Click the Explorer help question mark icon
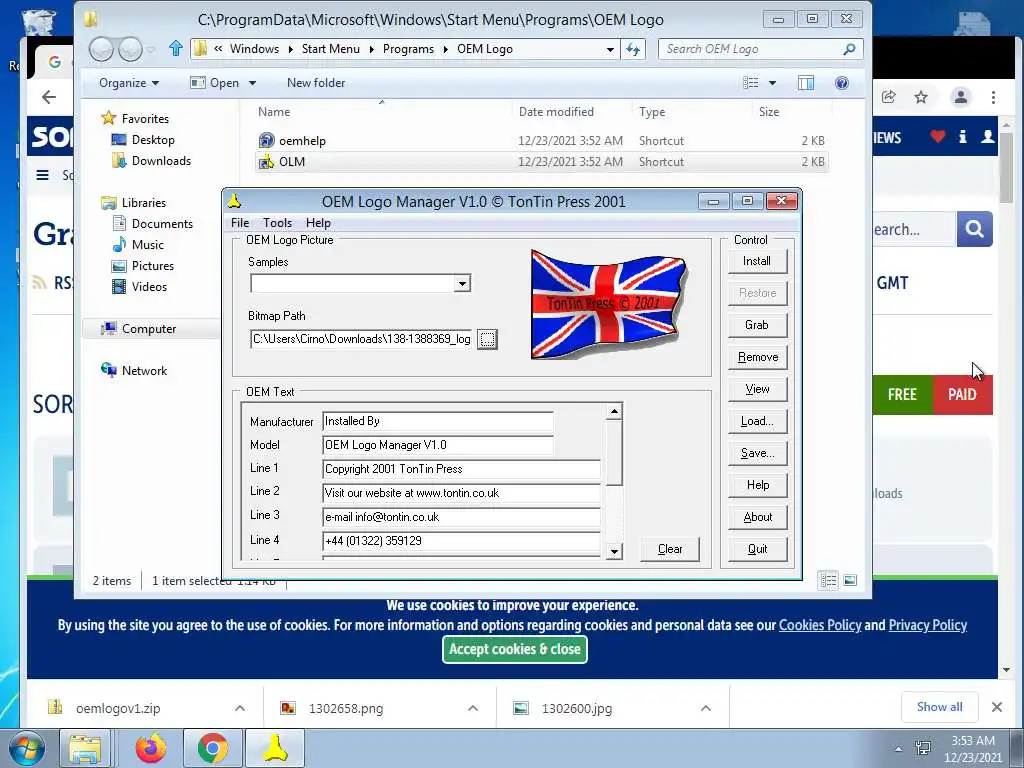The width and height of the screenshot is (1024, 768). click(x=842, y=83)
